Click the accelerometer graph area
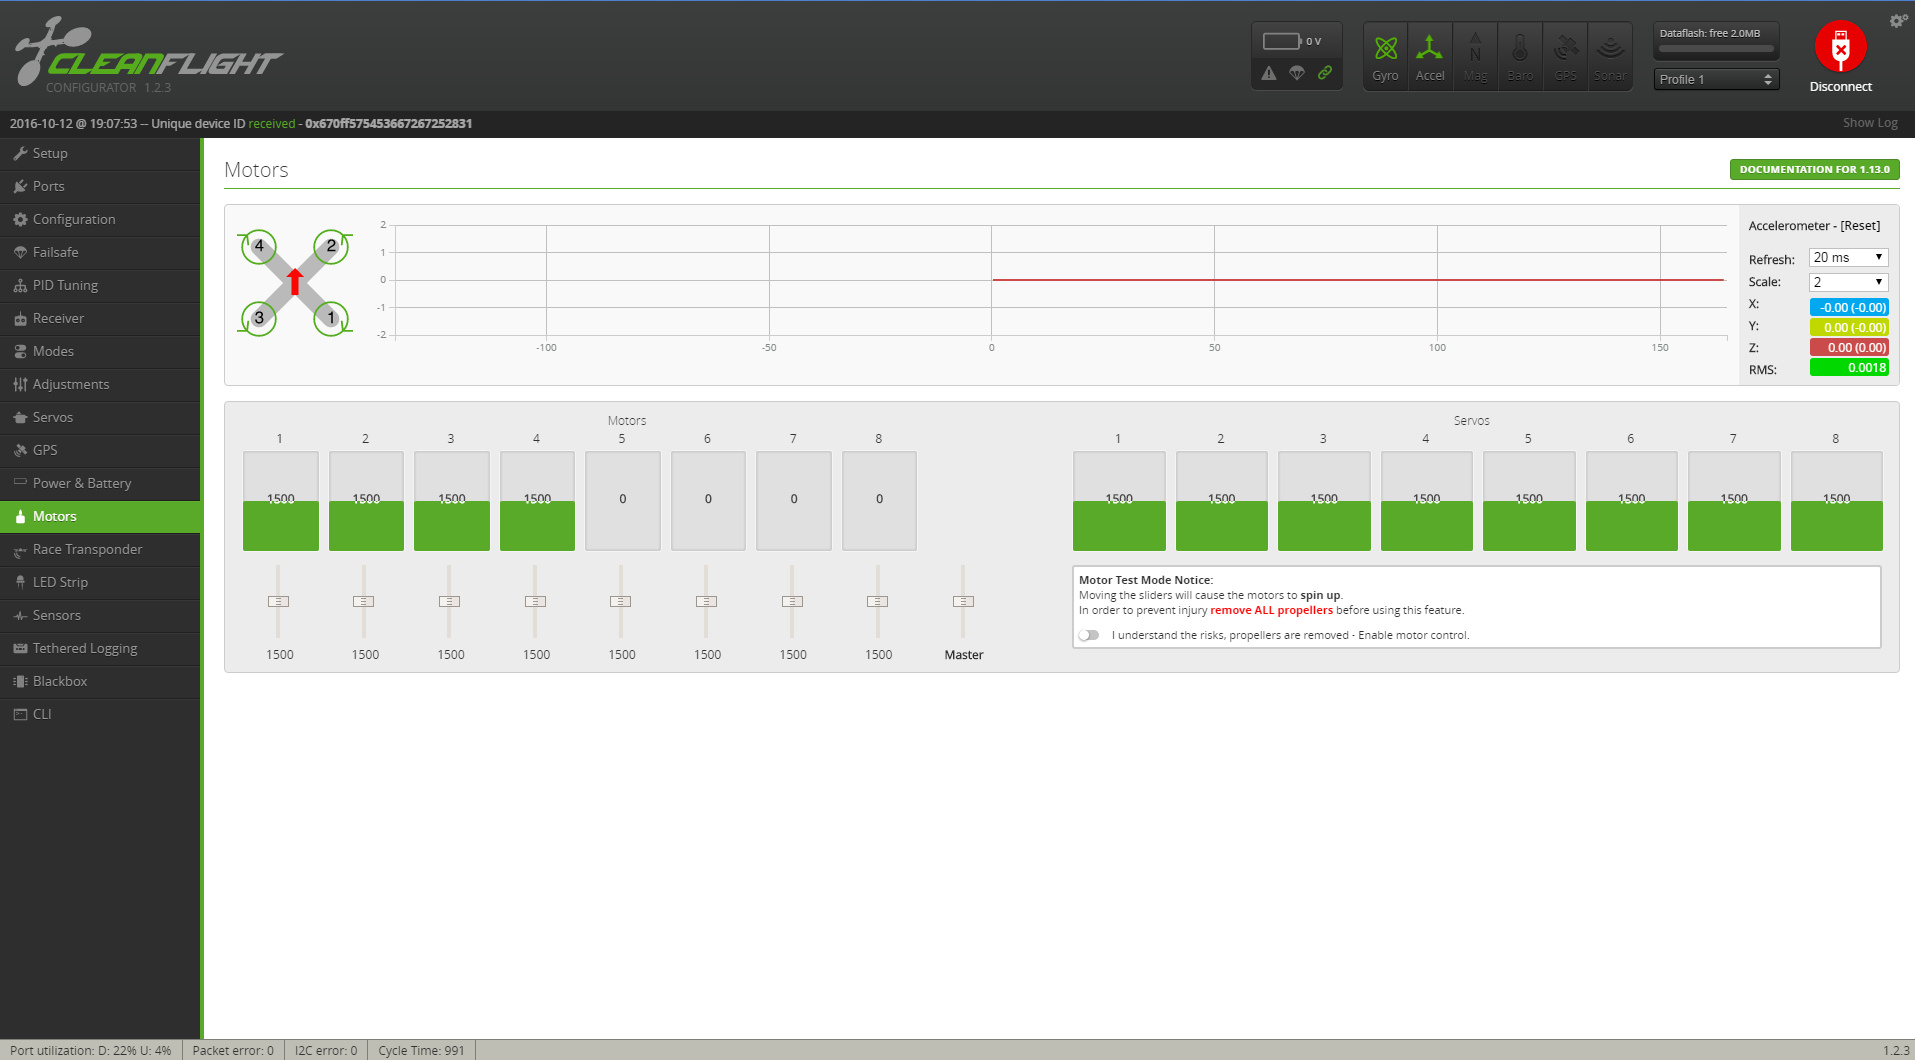 [1060, 280]
